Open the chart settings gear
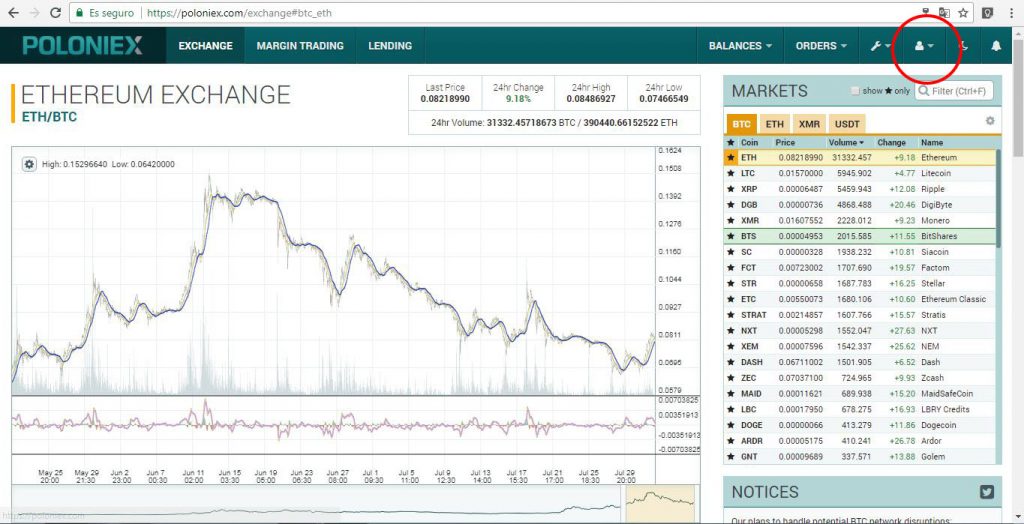The height and width of the screenshot is (524, 1024). (29, 165)
